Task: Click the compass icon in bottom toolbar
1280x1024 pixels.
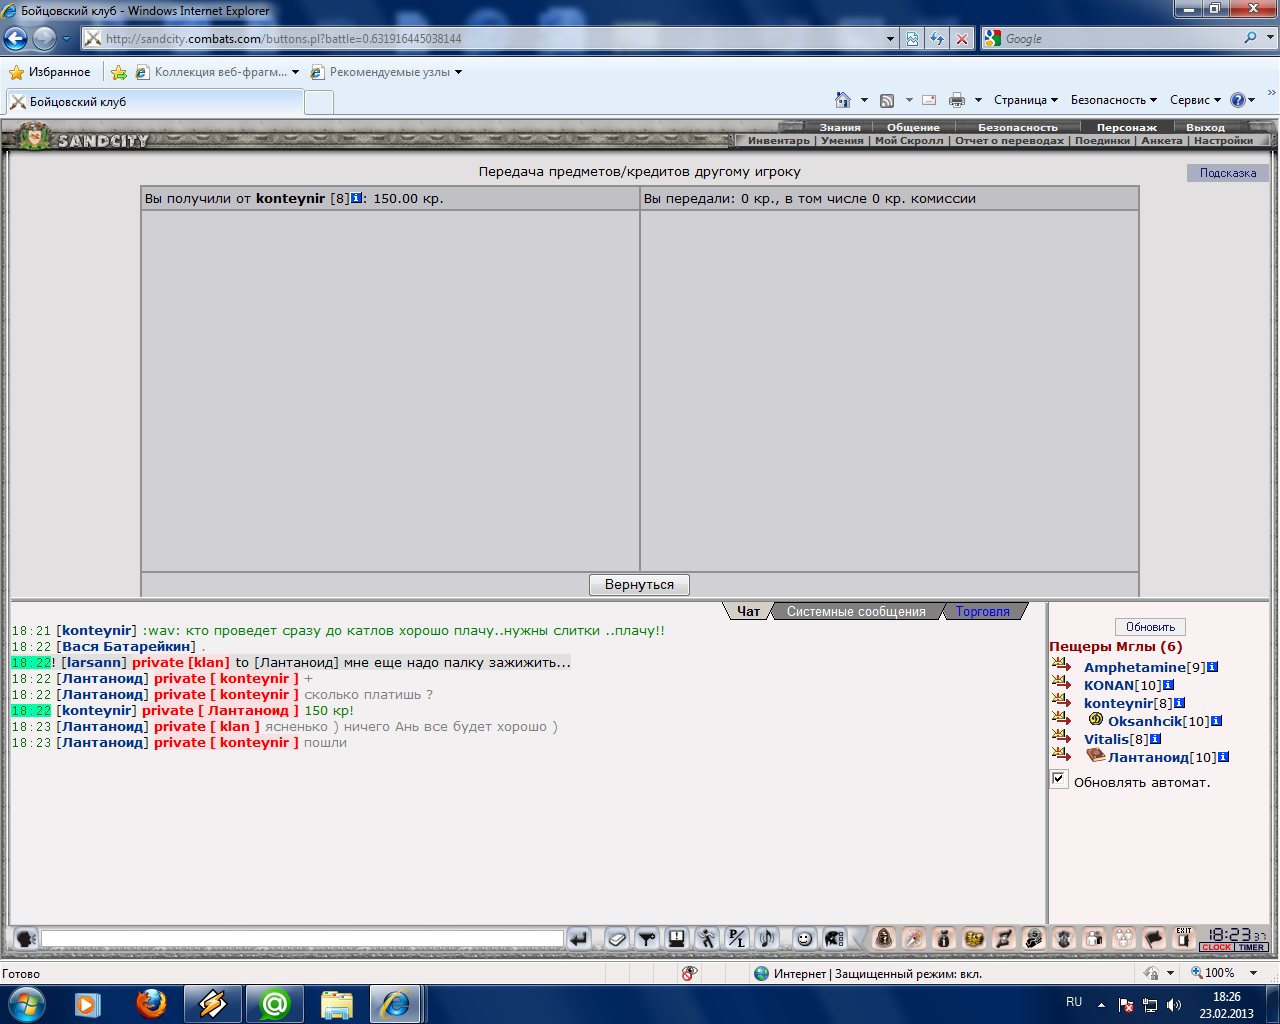Action: point(914,938)
